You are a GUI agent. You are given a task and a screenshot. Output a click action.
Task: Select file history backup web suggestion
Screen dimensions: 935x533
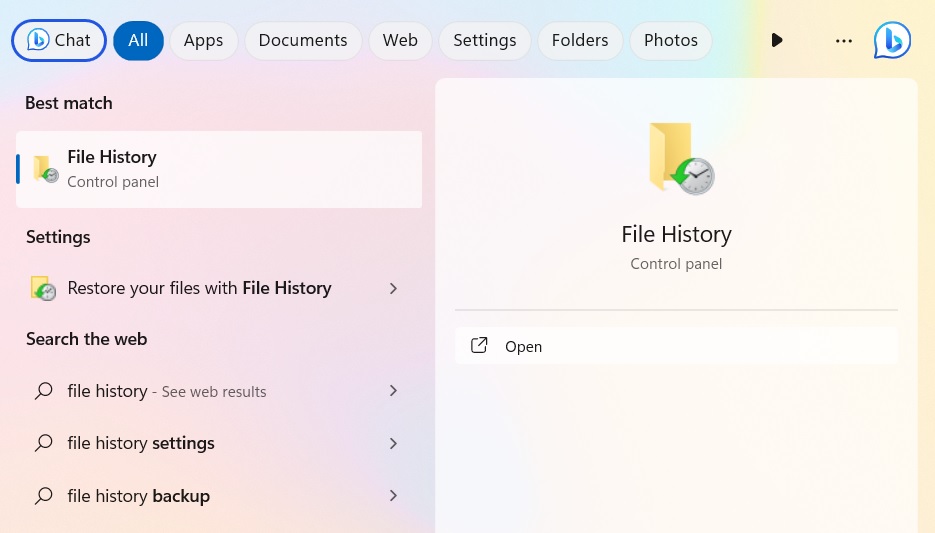(x=219, y=495)
